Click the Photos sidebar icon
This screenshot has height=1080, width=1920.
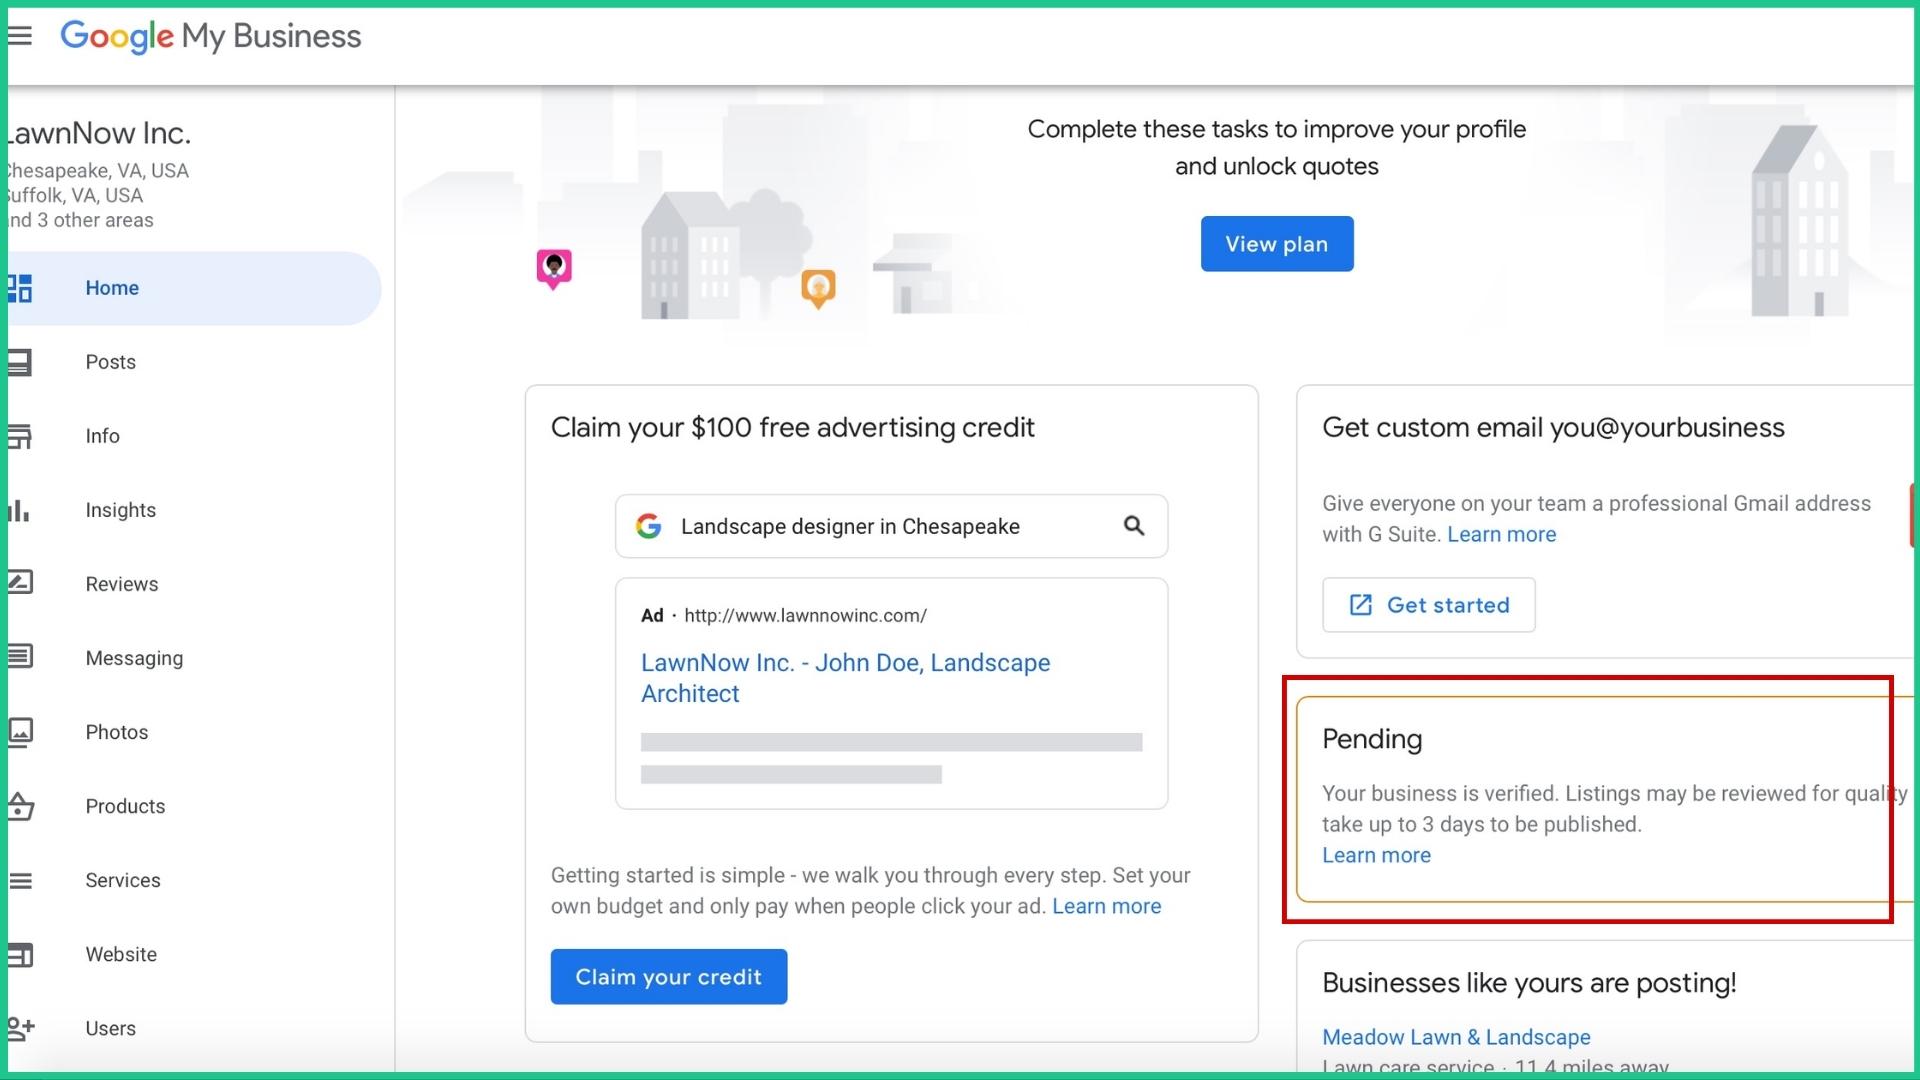point(20,732)
